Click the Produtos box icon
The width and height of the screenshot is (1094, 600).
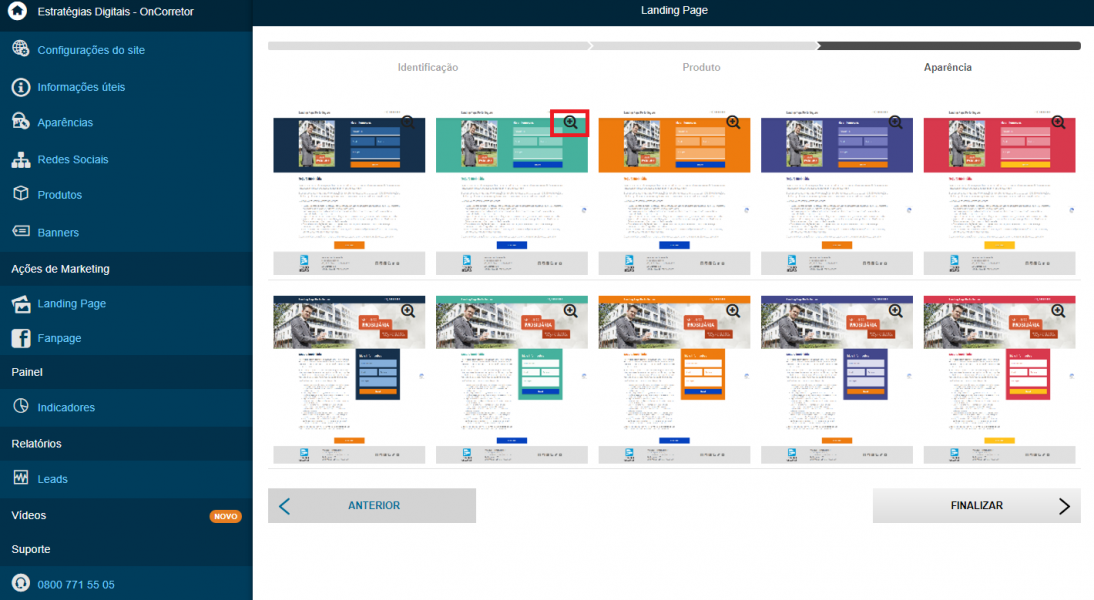pos(21,194)
